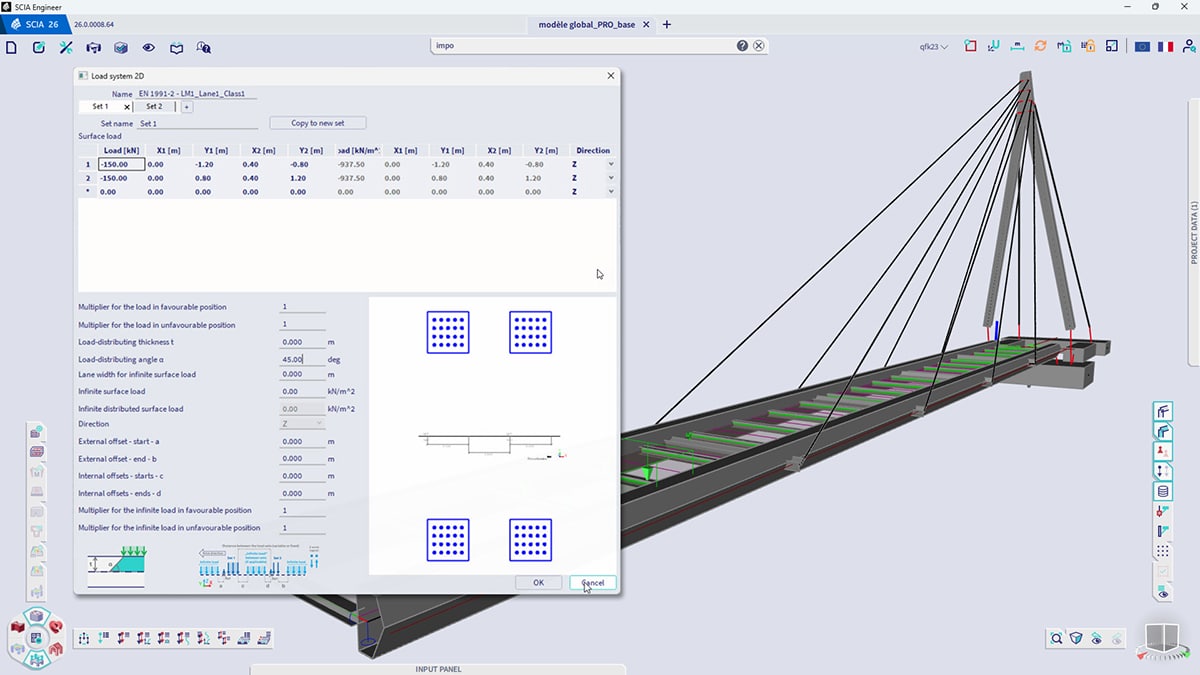The width and height of the screenshot is (1200, 675).
Task: Select the French flag language icon
Action: [x=1165, y=46]
